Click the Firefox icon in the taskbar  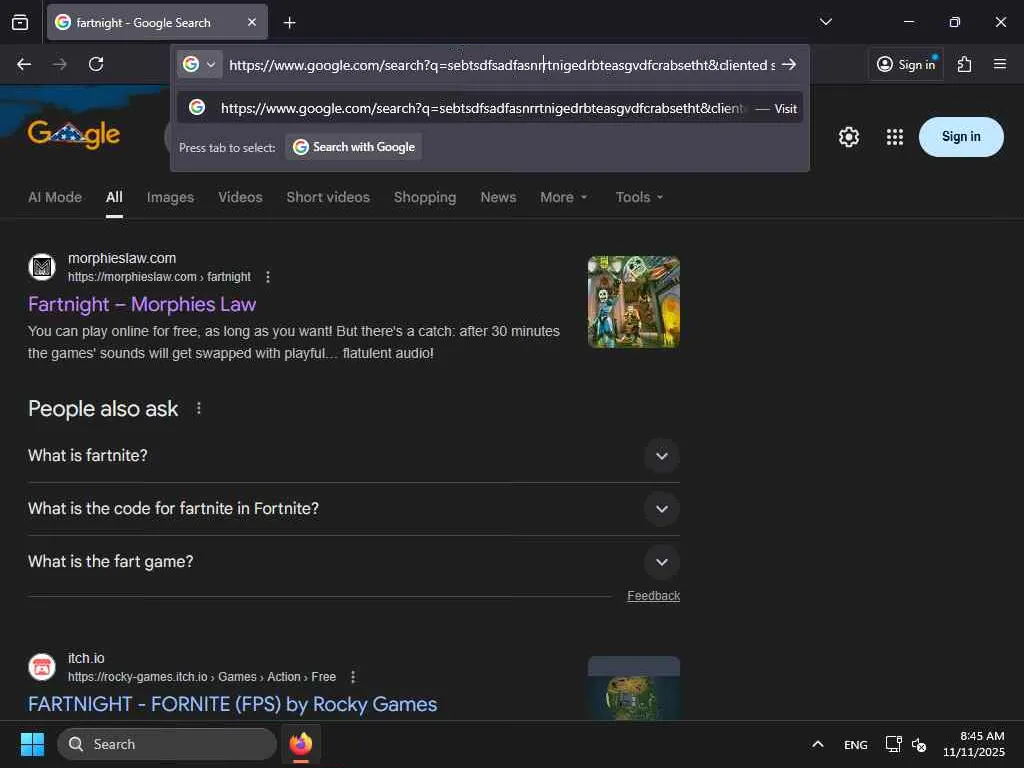[x=301, y=744]
